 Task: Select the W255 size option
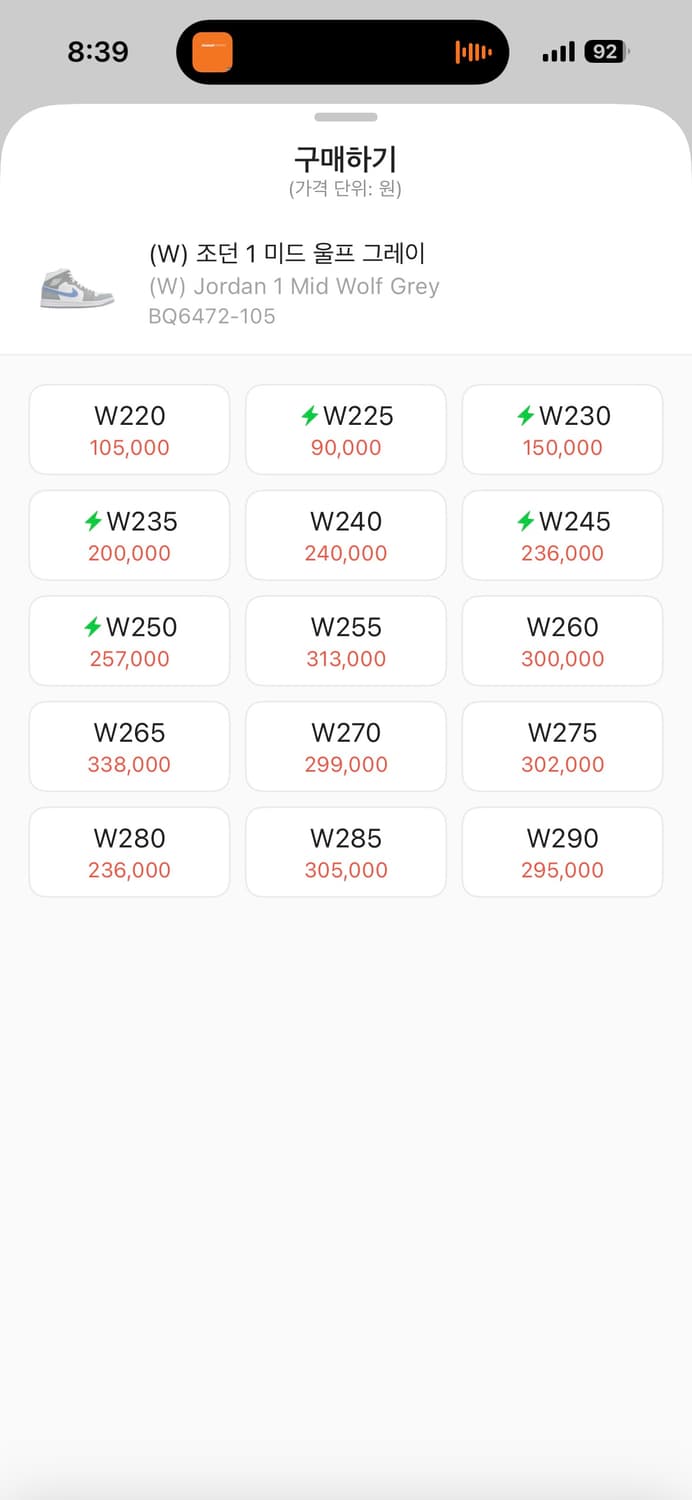click(x=346, y=641)
